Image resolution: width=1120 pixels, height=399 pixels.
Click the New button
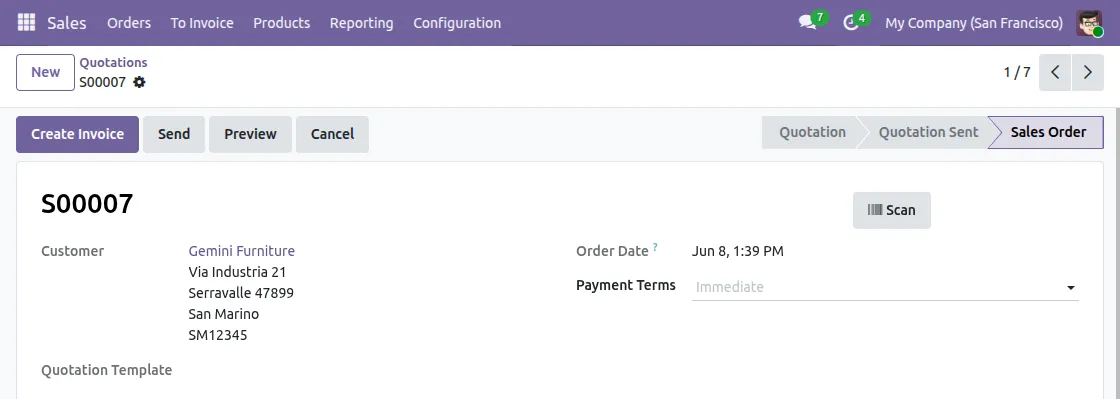tap(46, 72)
